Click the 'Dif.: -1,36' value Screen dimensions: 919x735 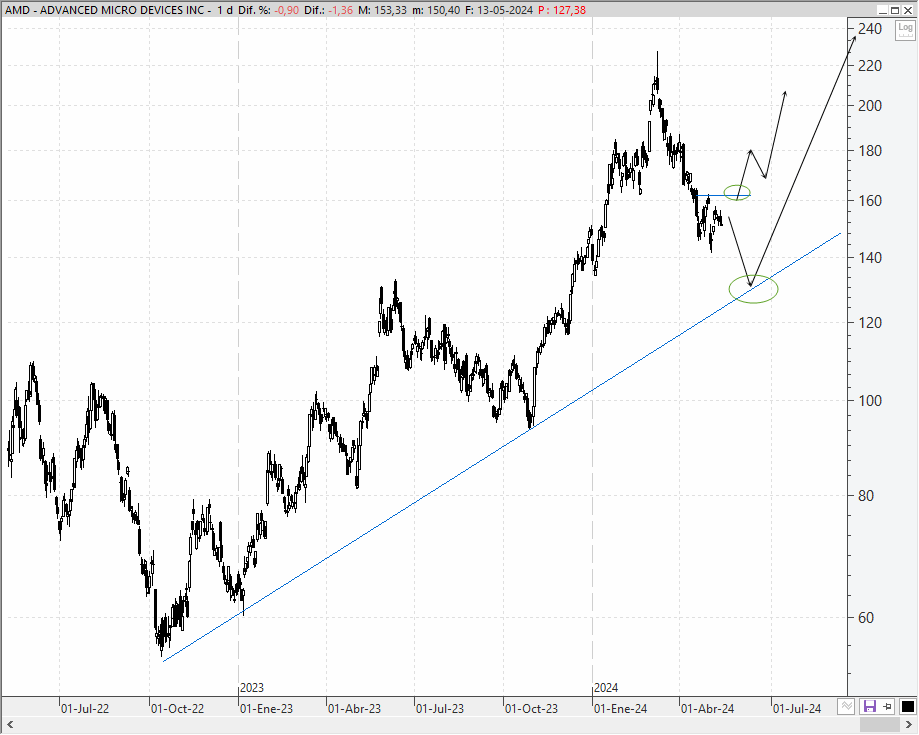328,10
